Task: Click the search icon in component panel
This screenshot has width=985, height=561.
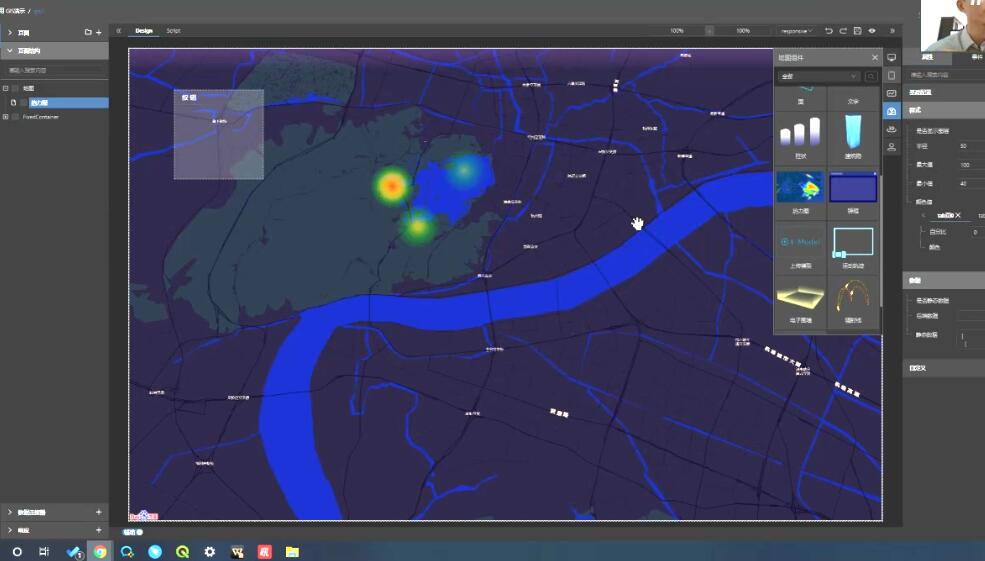Action: (871, 76)
